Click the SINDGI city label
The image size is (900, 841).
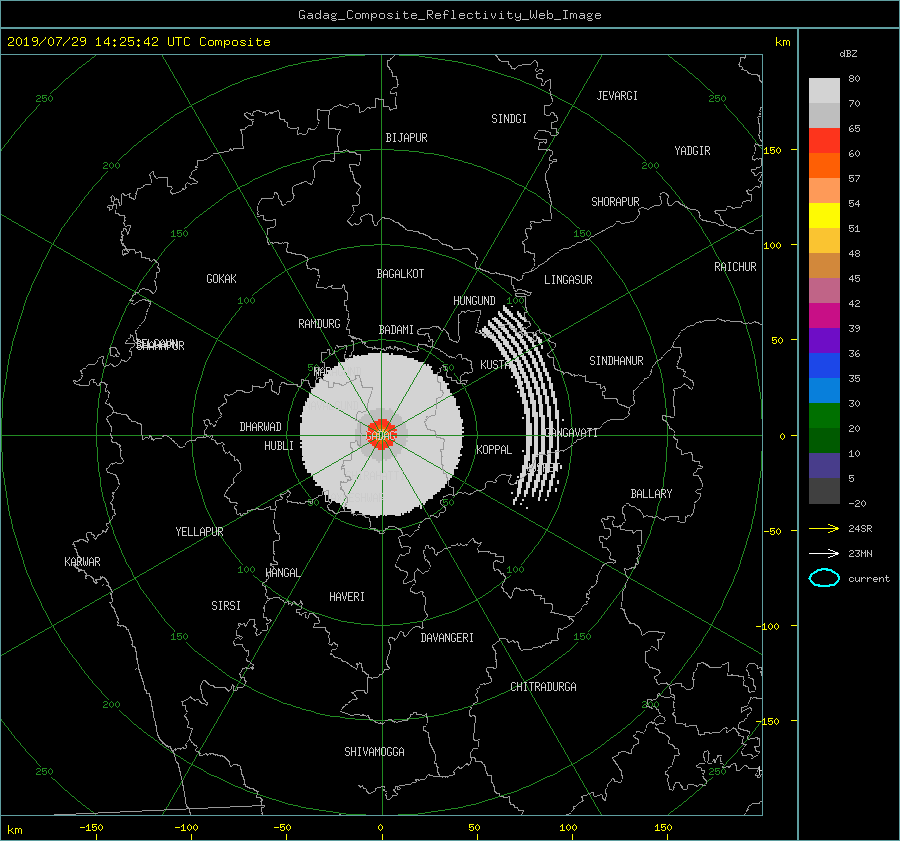509,119
